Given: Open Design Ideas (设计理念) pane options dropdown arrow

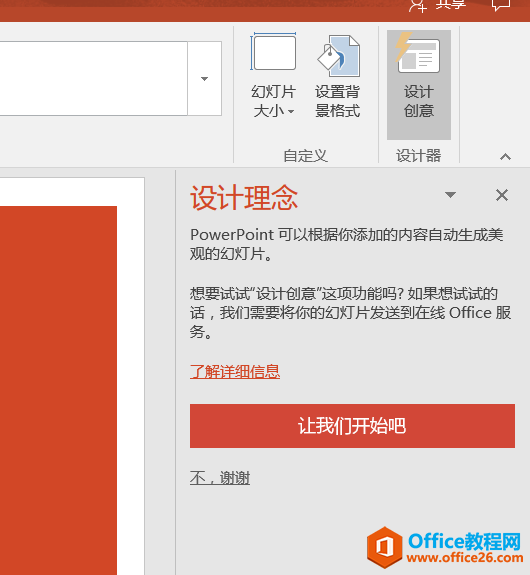Looking at the screenshot, I should pyautogui.click(x=450, y=195).
